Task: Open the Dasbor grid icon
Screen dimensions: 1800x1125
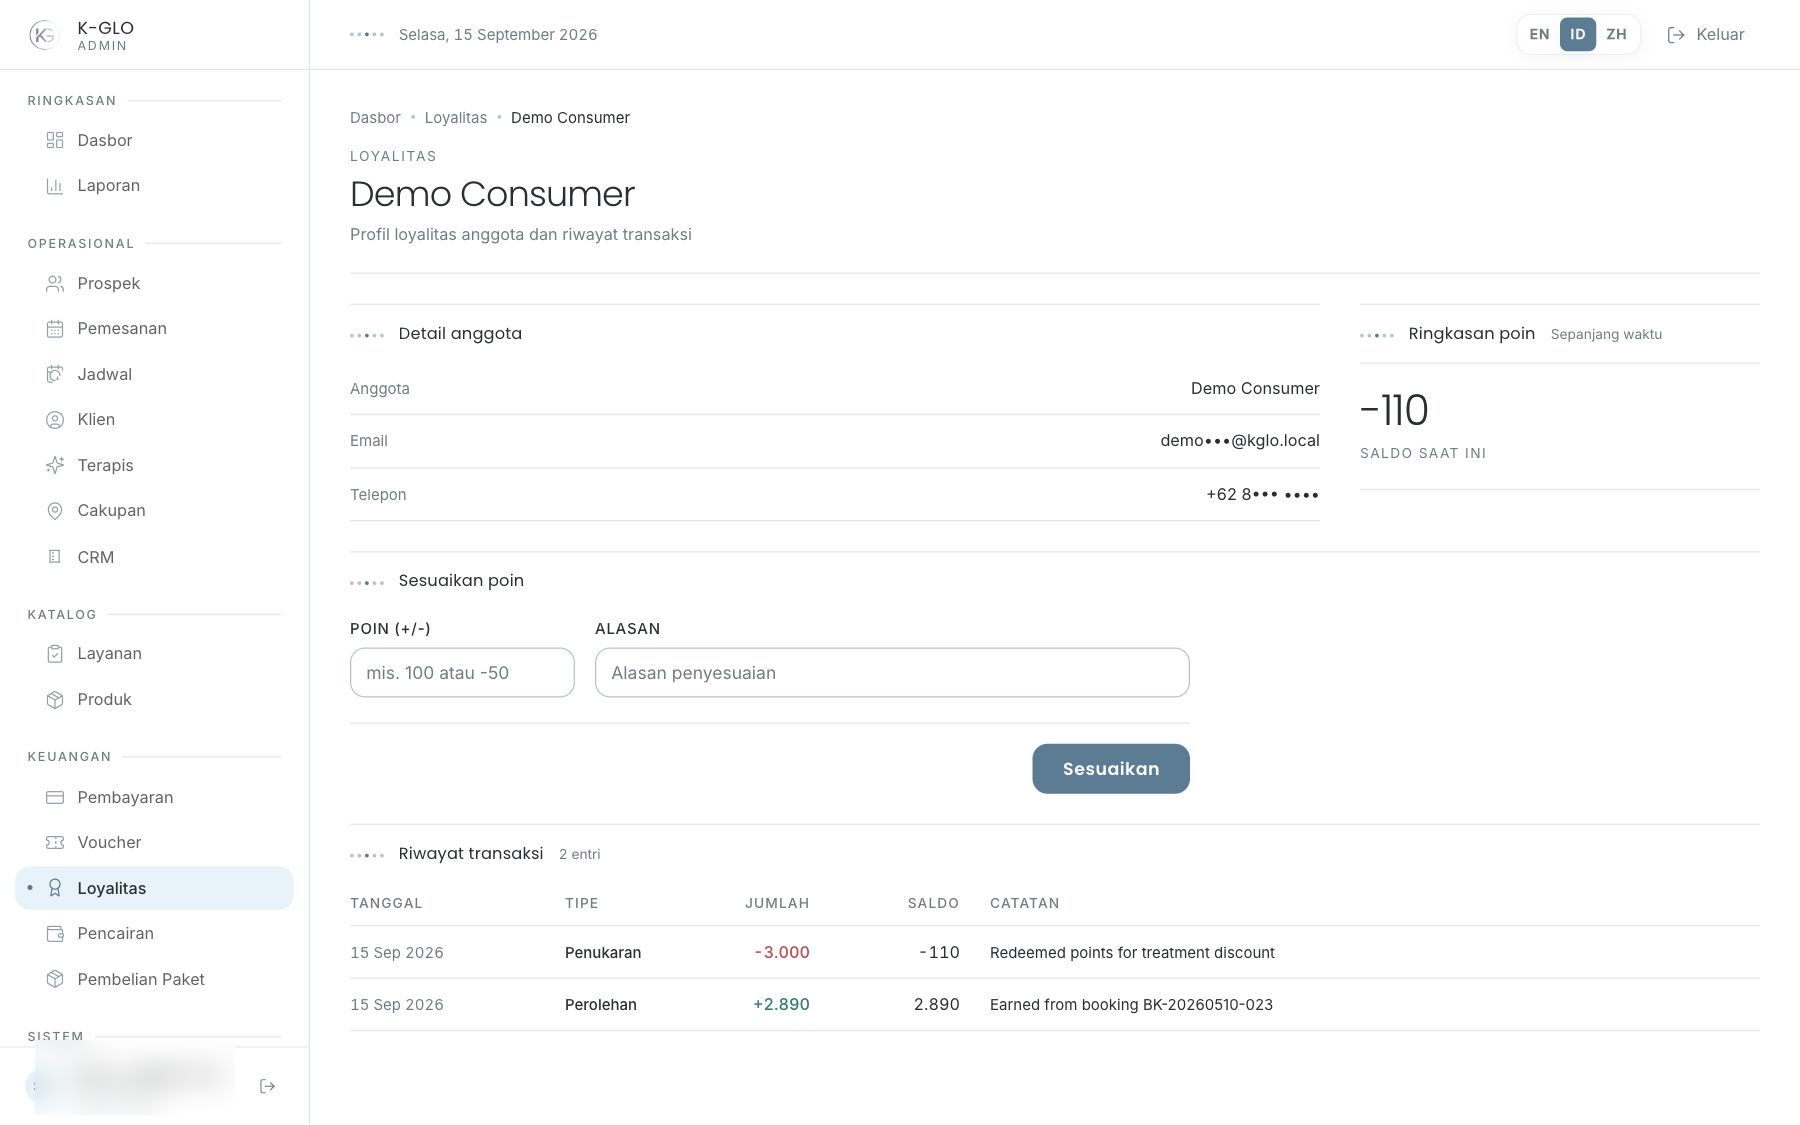Action: pyautogui.click(x=55, y=140)
